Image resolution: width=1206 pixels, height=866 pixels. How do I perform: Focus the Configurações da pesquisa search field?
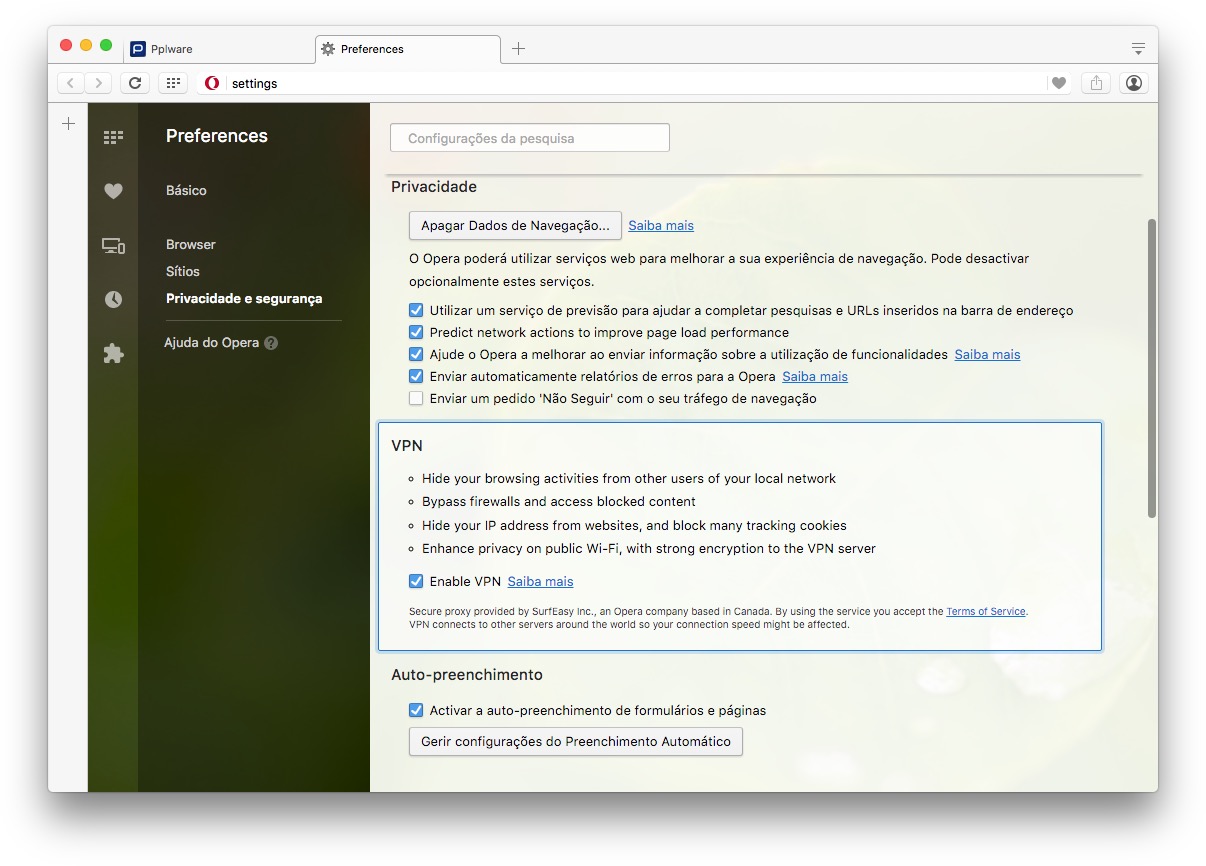coord(530,139)
